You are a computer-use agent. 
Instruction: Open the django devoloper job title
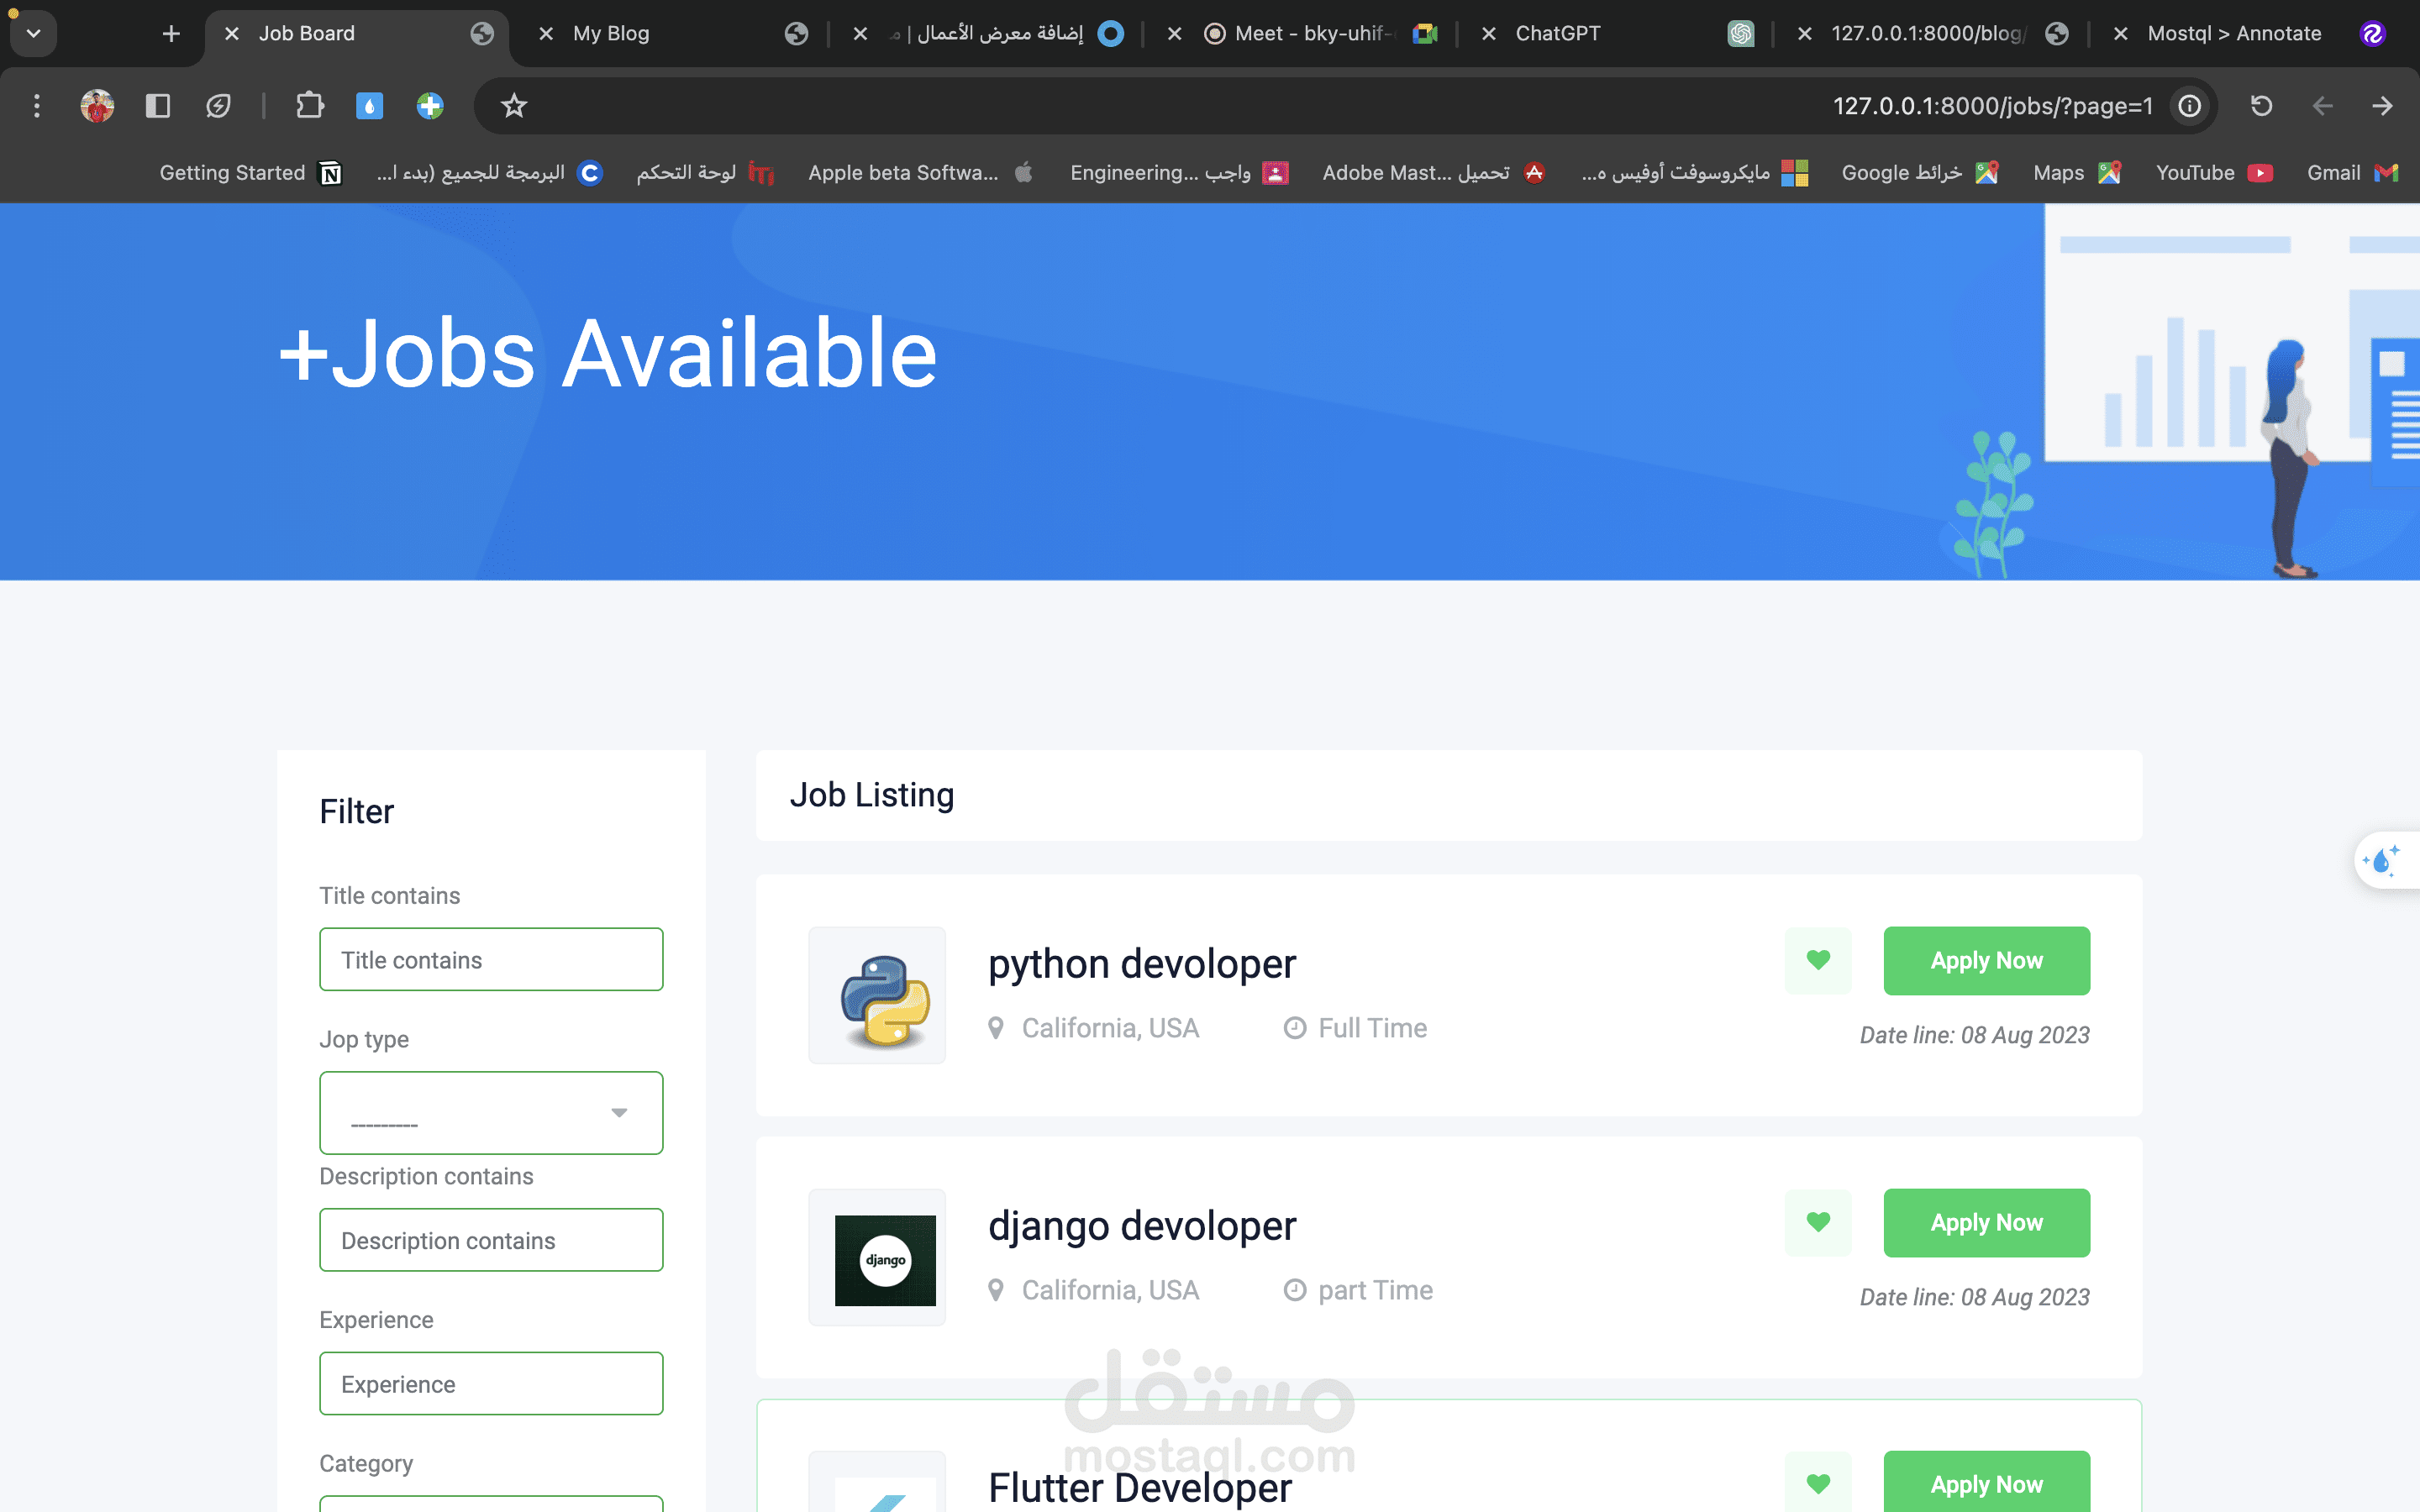1142,1226
